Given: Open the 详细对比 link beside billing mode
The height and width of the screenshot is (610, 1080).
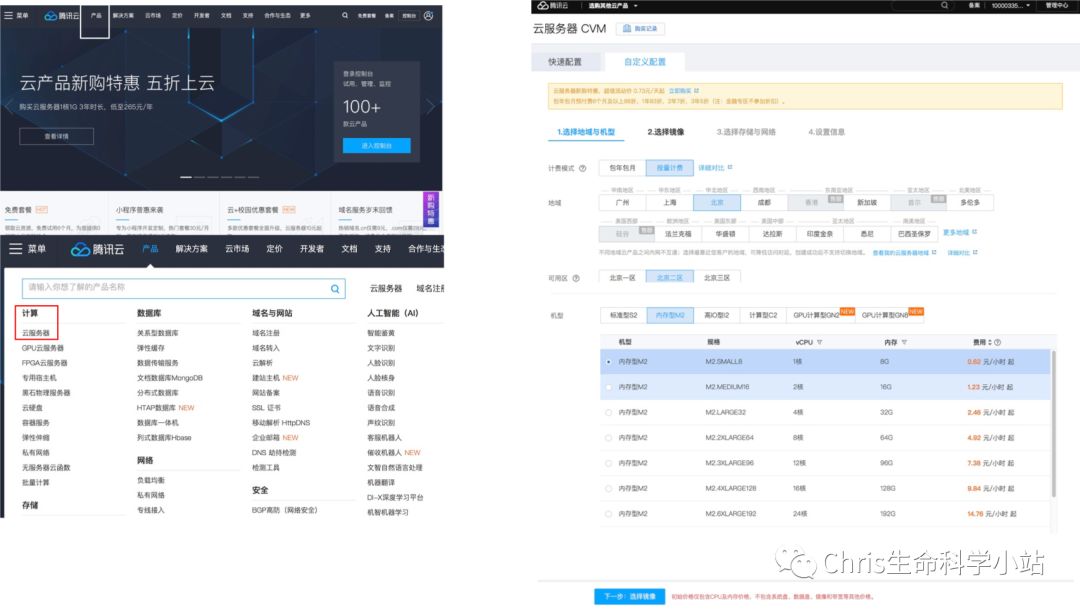Looking at the screenshot, I should (715, 168).
